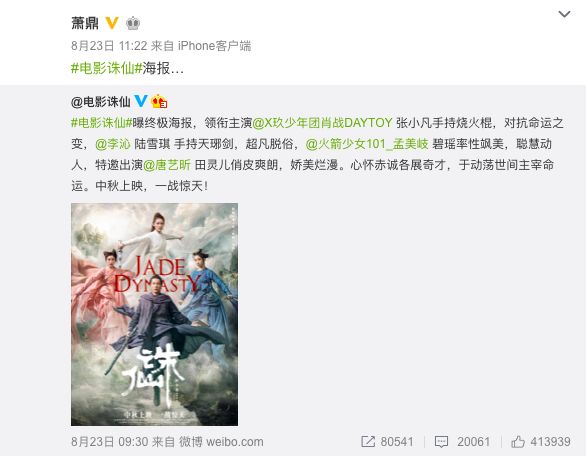The image size is (586, 456).
Task: Open the post options chevron menu
Action: 564,14
